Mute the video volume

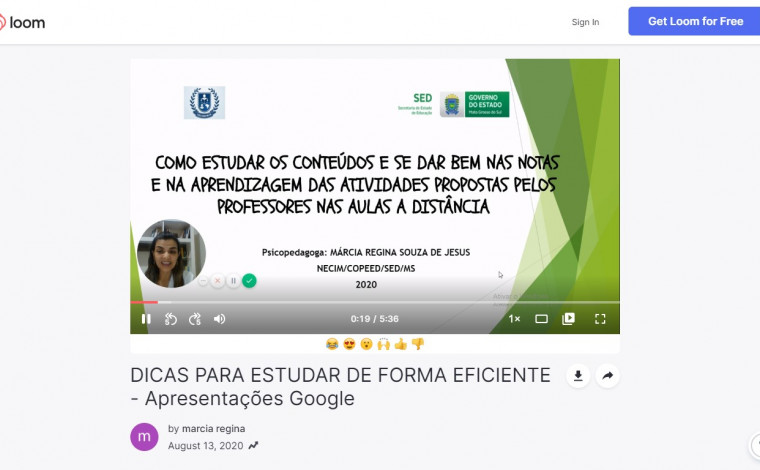pos(220,319)
